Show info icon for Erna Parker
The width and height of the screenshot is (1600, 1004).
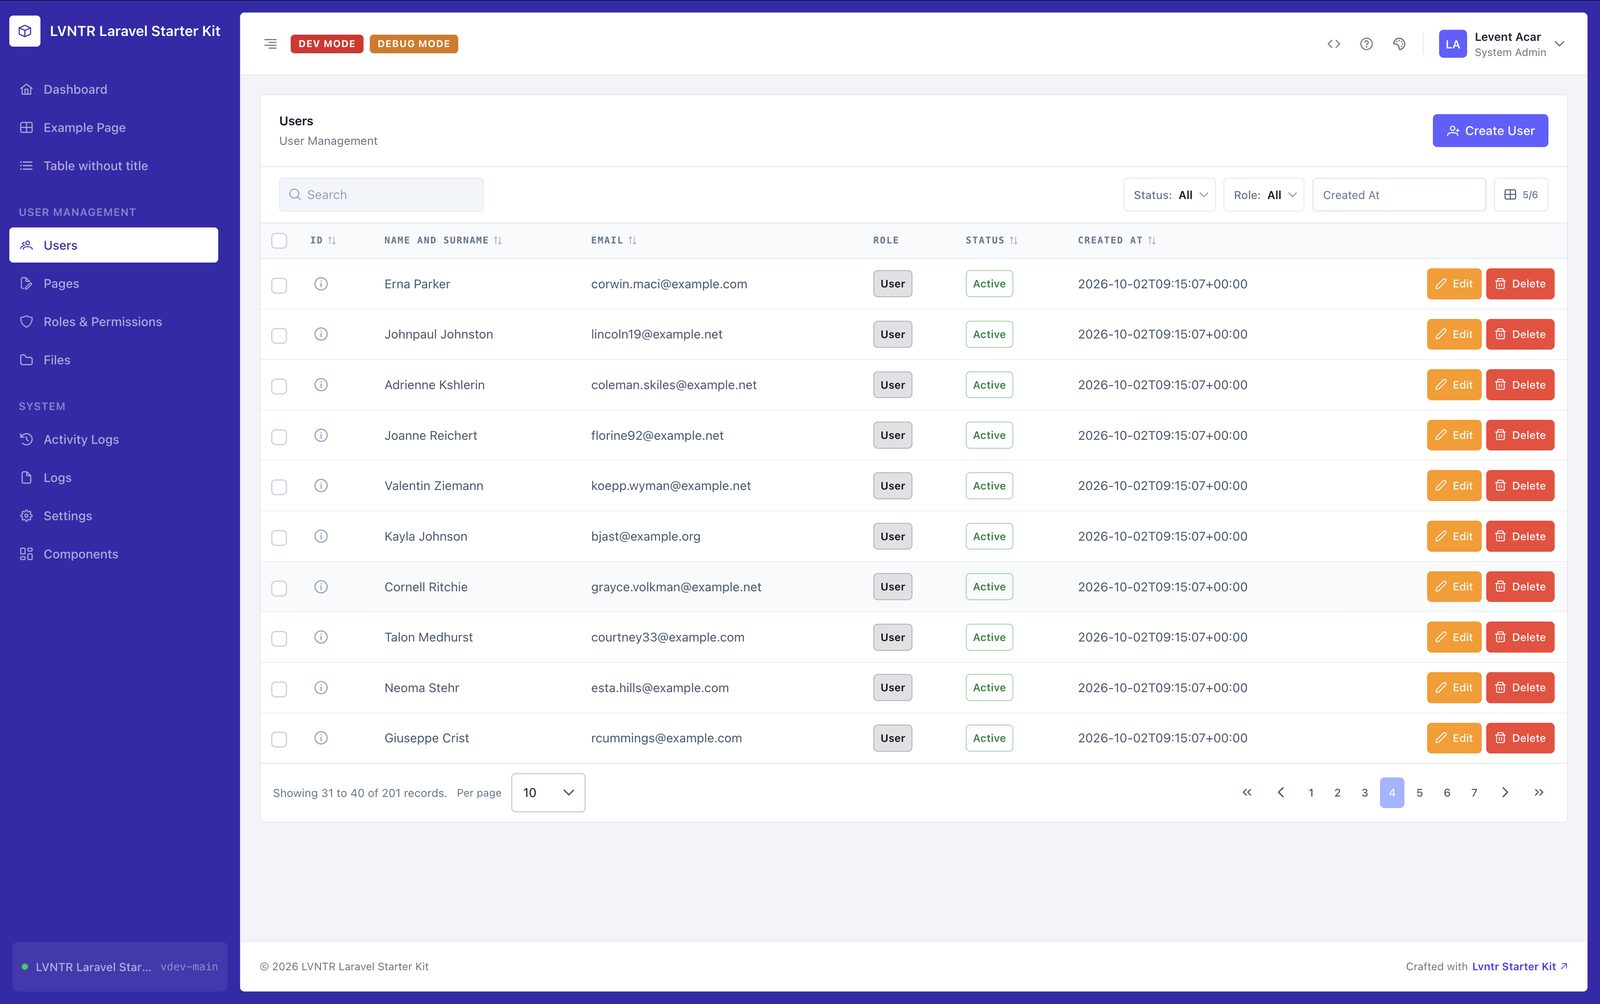(321, 284)
